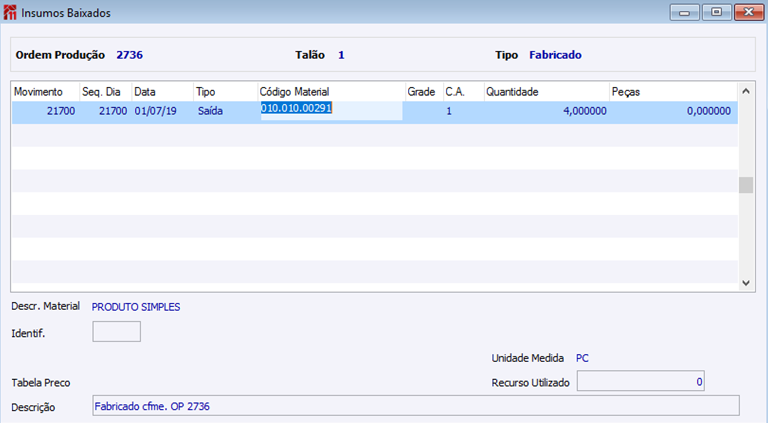
Task: Click the Seq. Dia column header
Action: (106, 92)
